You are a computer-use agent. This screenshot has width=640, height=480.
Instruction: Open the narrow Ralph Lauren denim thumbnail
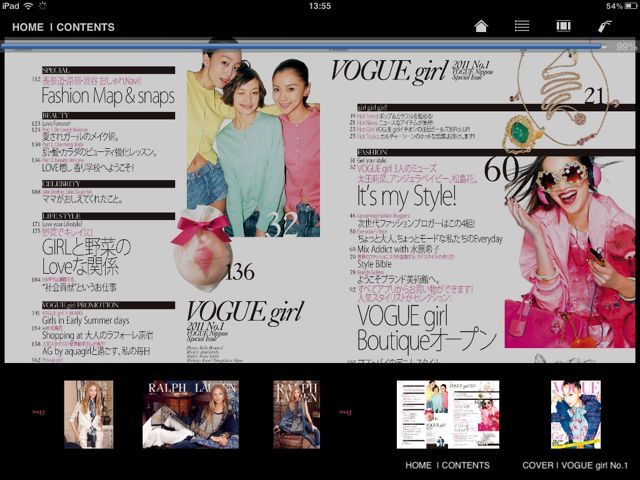click(x=296, y=414)
